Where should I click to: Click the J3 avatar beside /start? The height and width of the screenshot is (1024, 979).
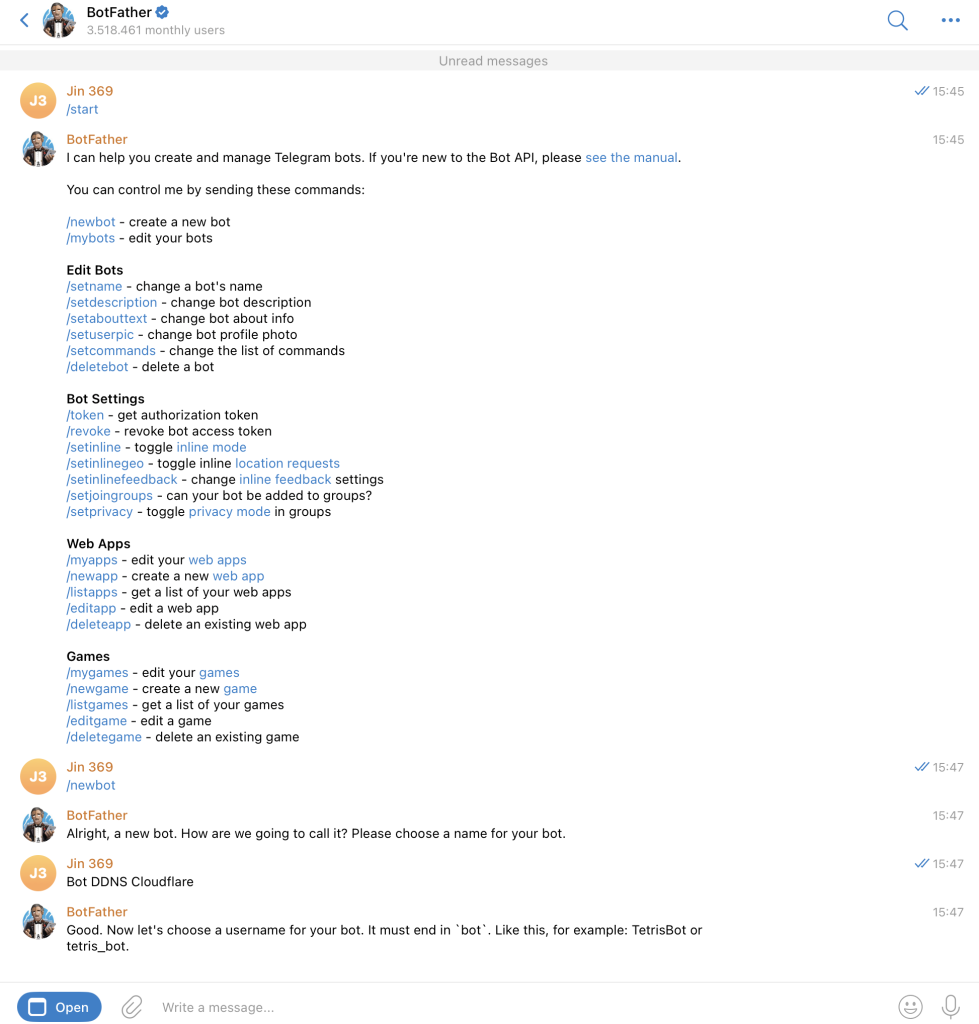point(38,100)
